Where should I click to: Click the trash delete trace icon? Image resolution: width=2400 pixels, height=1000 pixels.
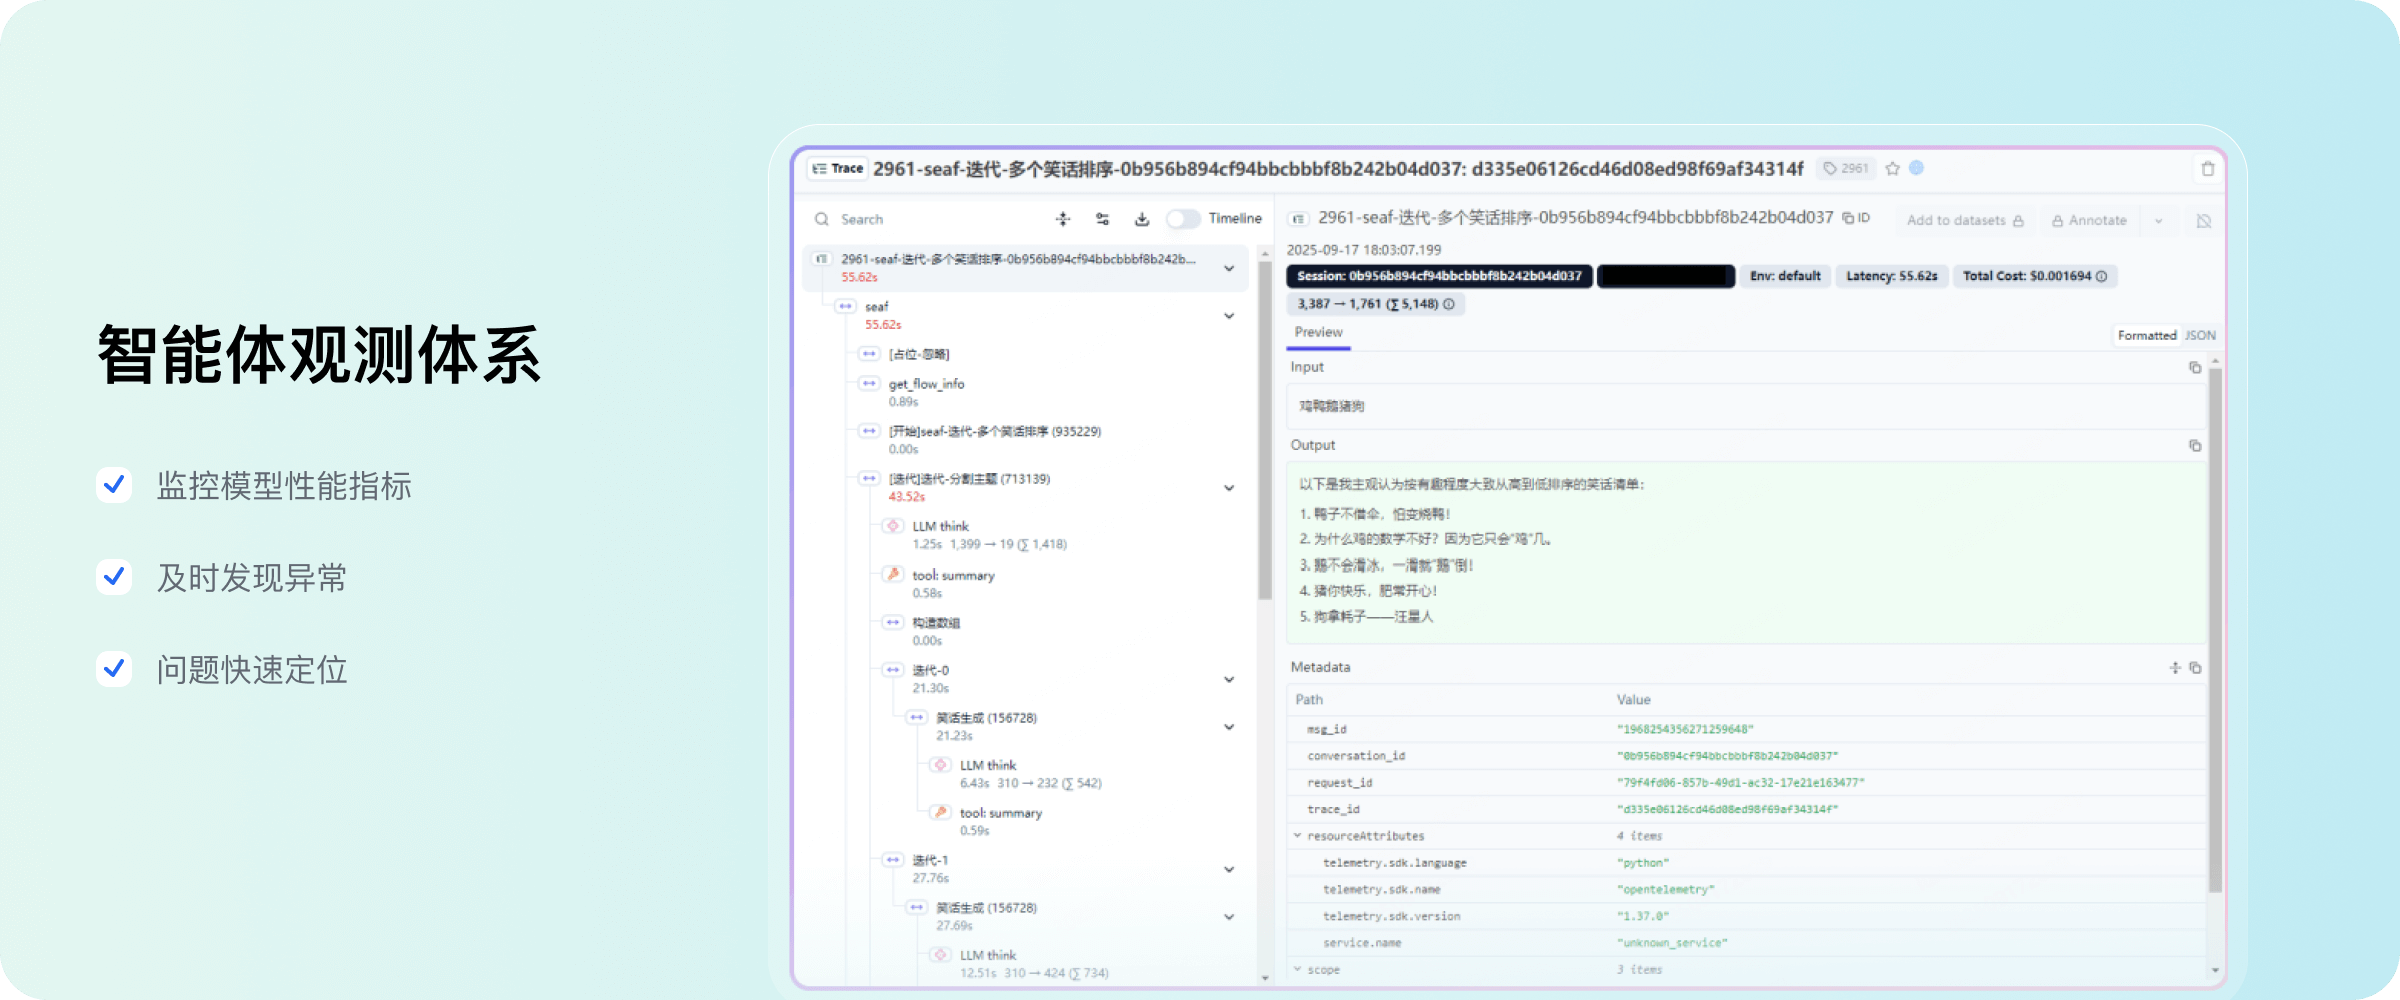[x=2208, y=169]
